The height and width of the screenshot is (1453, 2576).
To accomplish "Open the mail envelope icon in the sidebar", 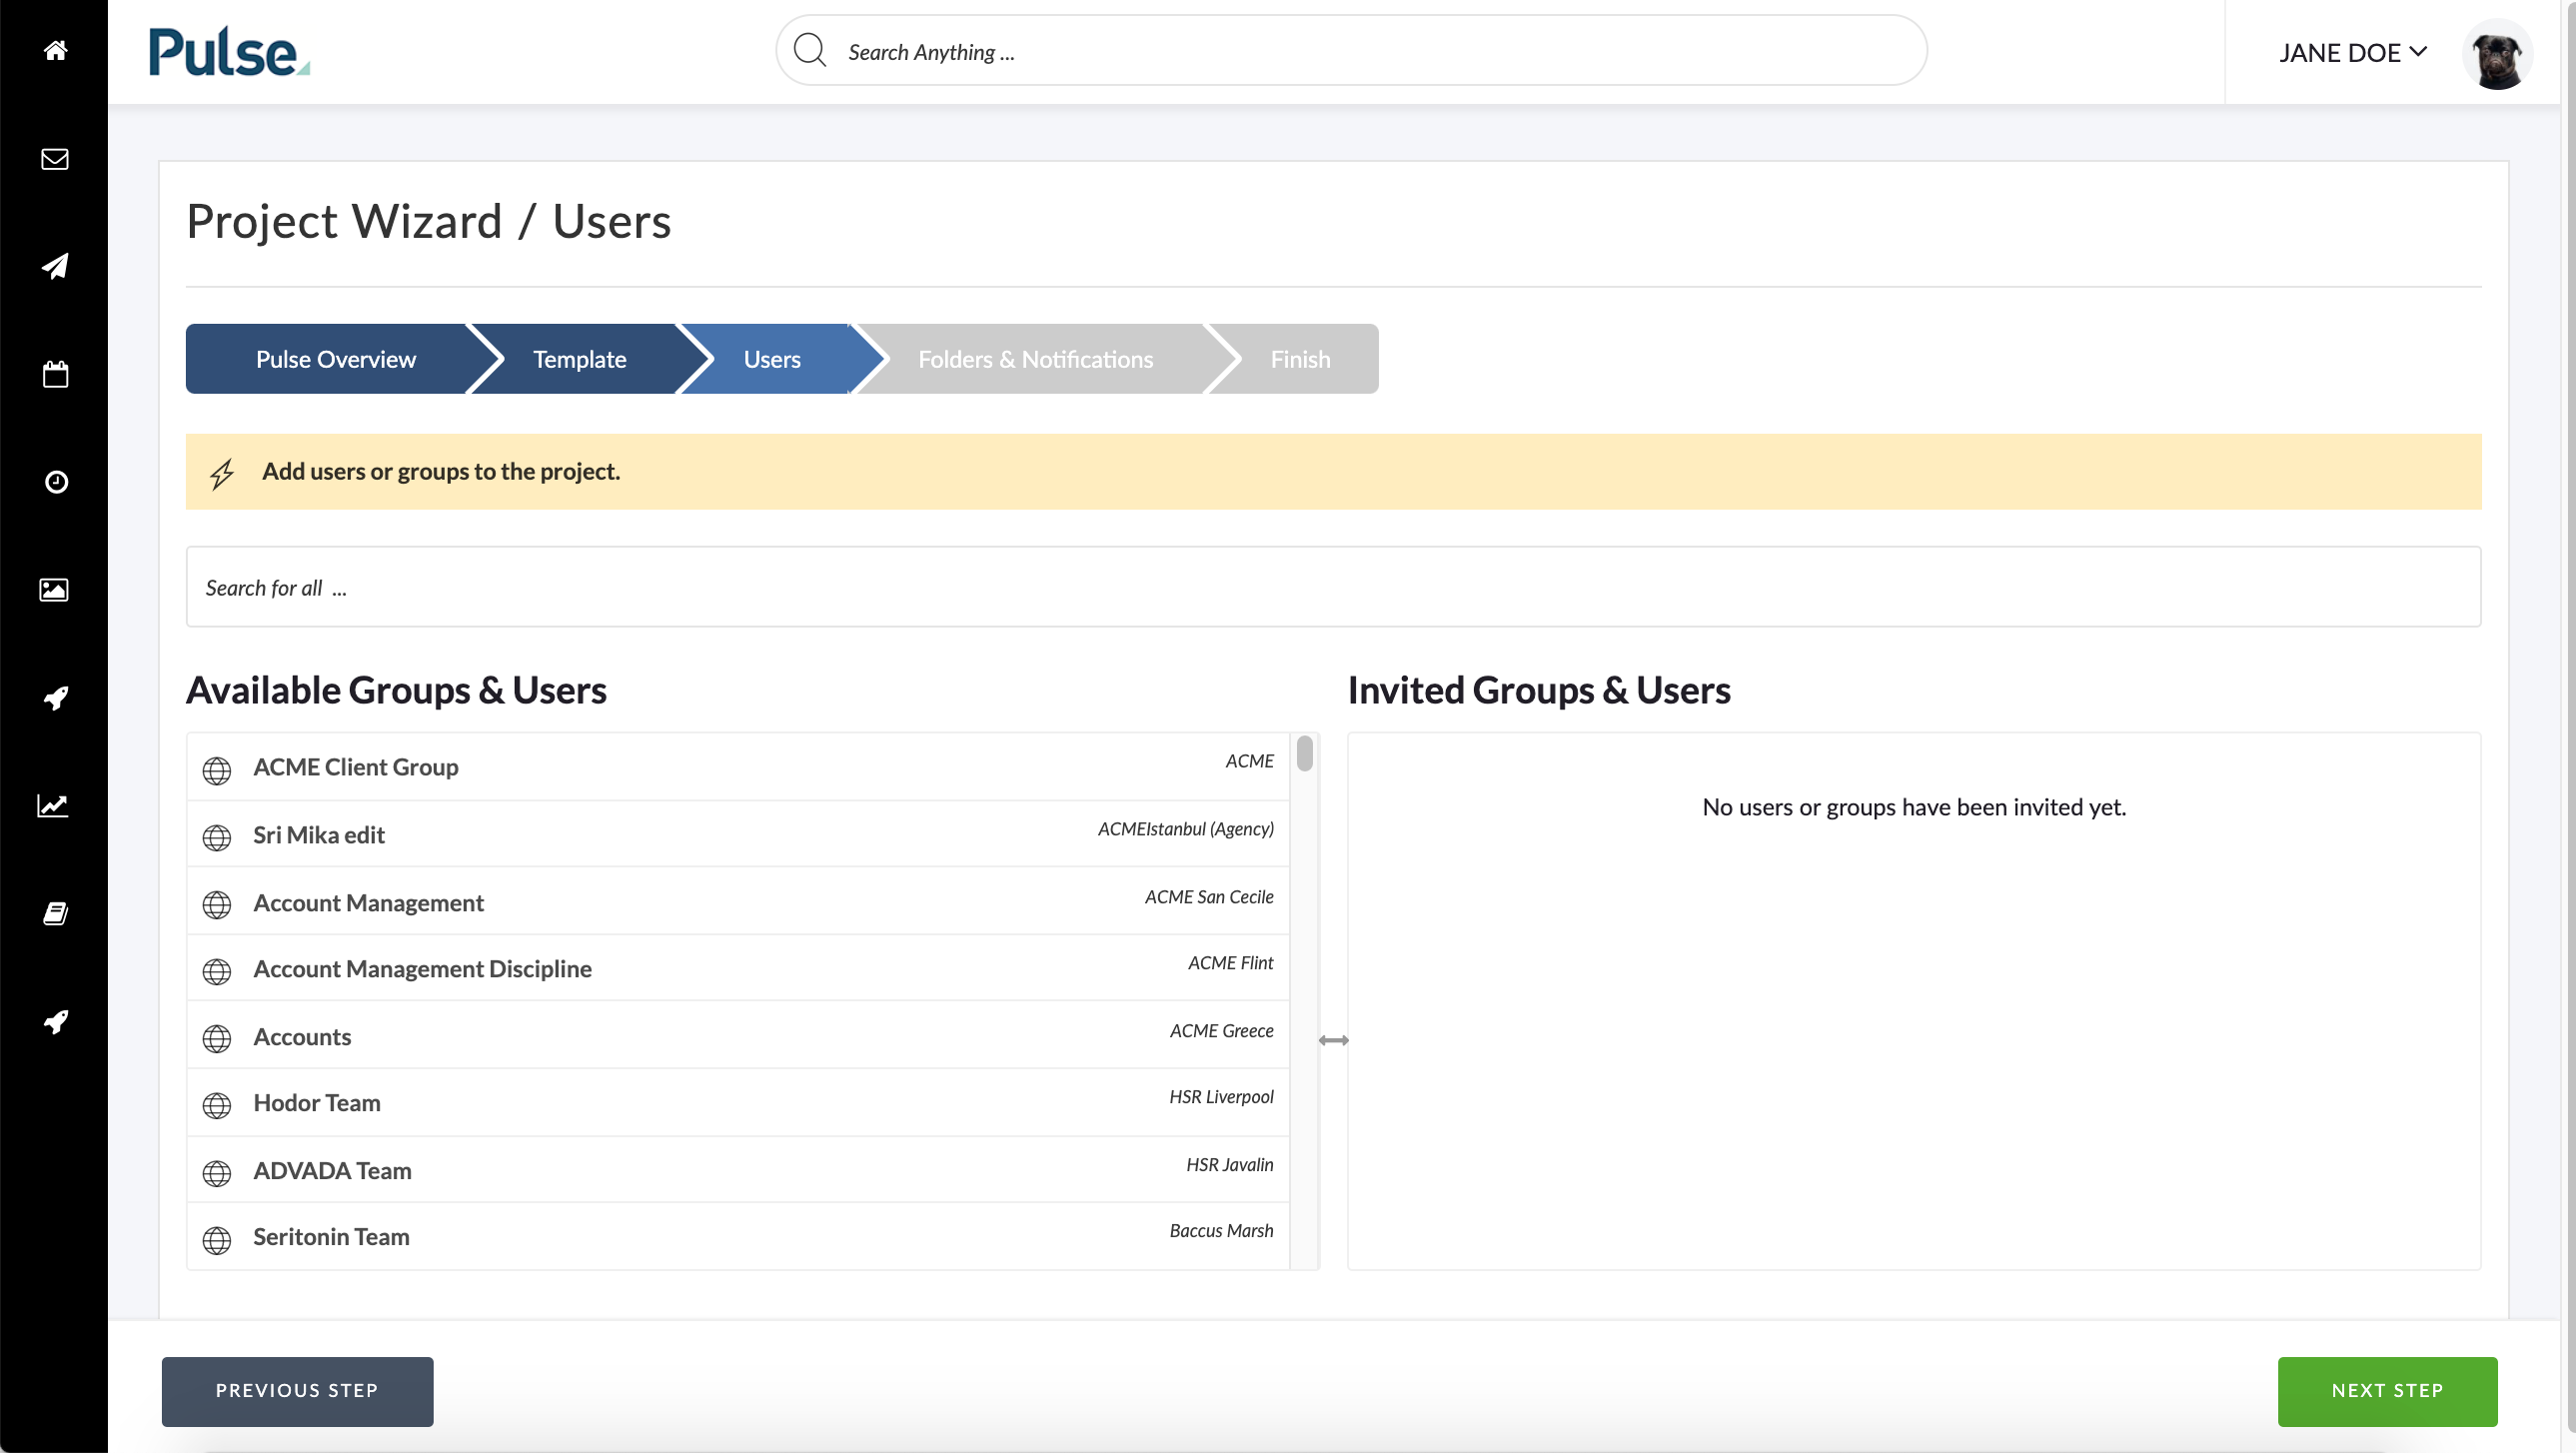I will 55,159.
